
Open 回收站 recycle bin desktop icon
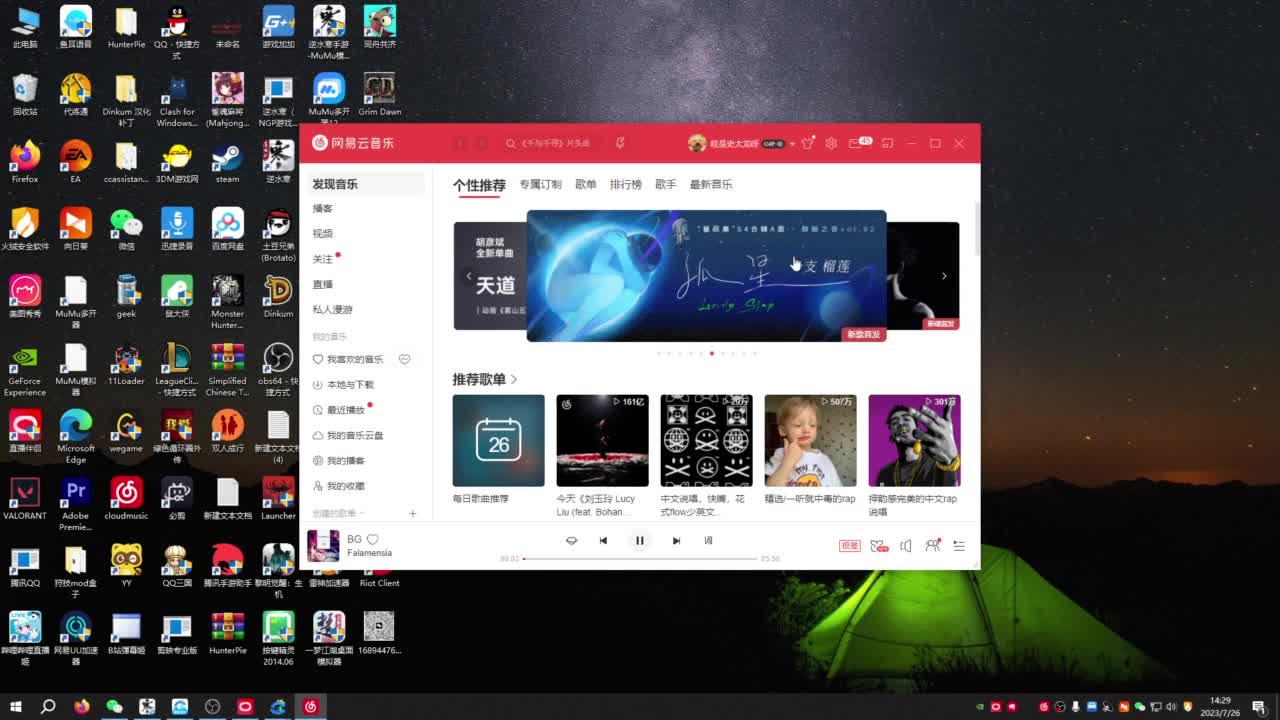pyautogui.click(x=25, y=95)
